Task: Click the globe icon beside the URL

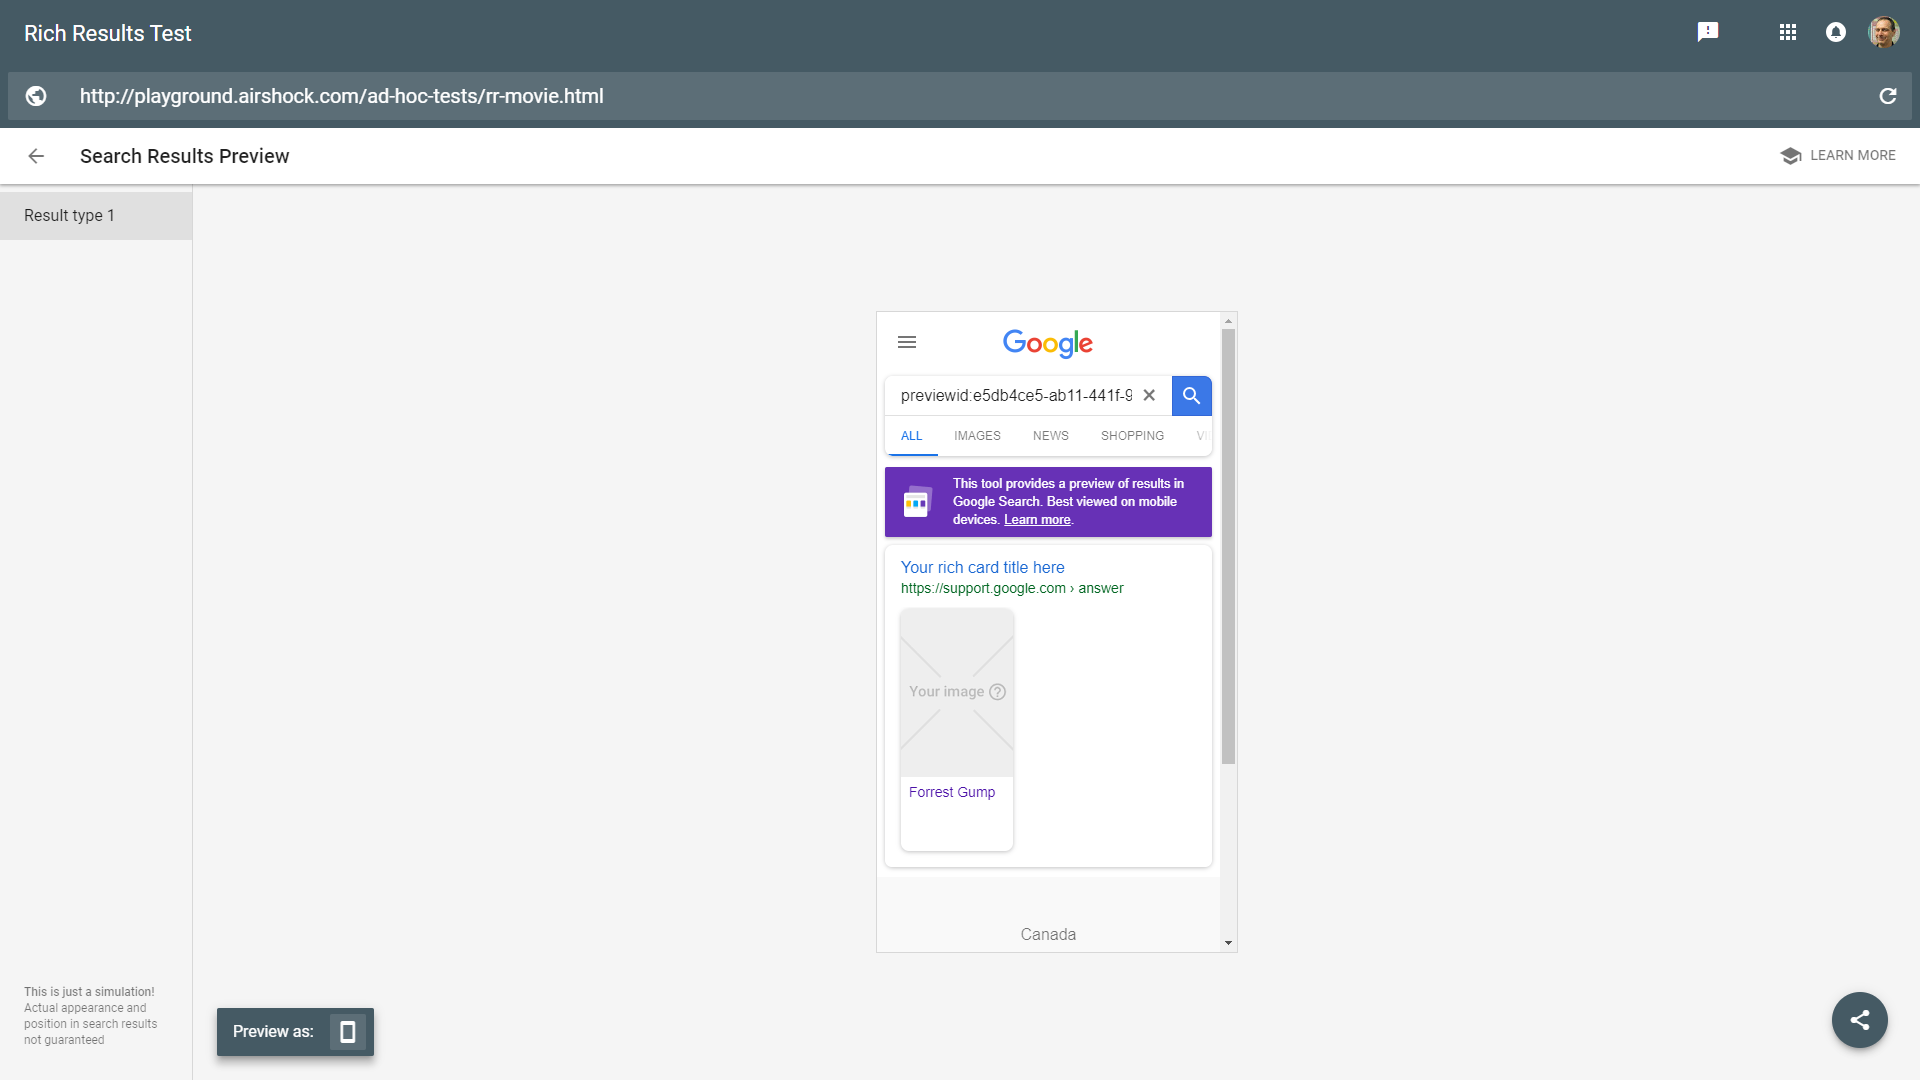Action: [x=36, y=95]
